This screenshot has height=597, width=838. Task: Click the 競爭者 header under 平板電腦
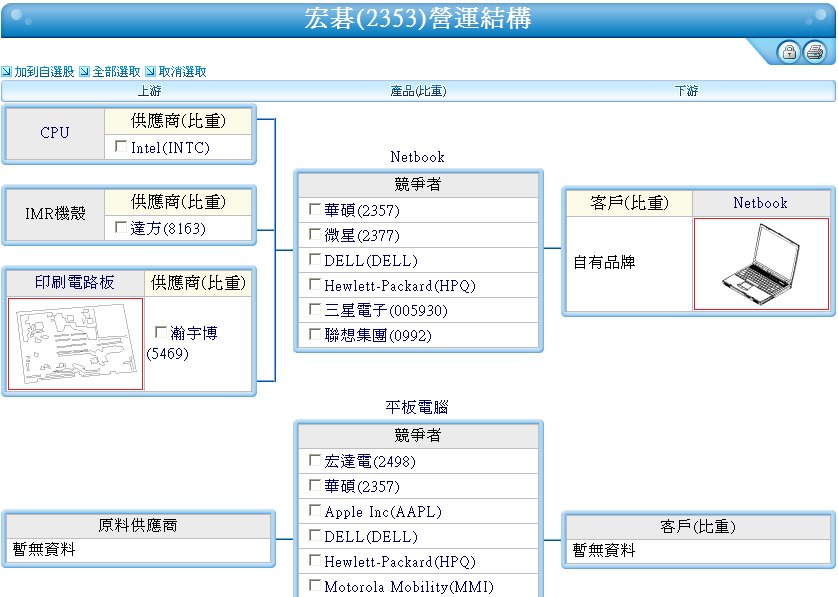418,436
